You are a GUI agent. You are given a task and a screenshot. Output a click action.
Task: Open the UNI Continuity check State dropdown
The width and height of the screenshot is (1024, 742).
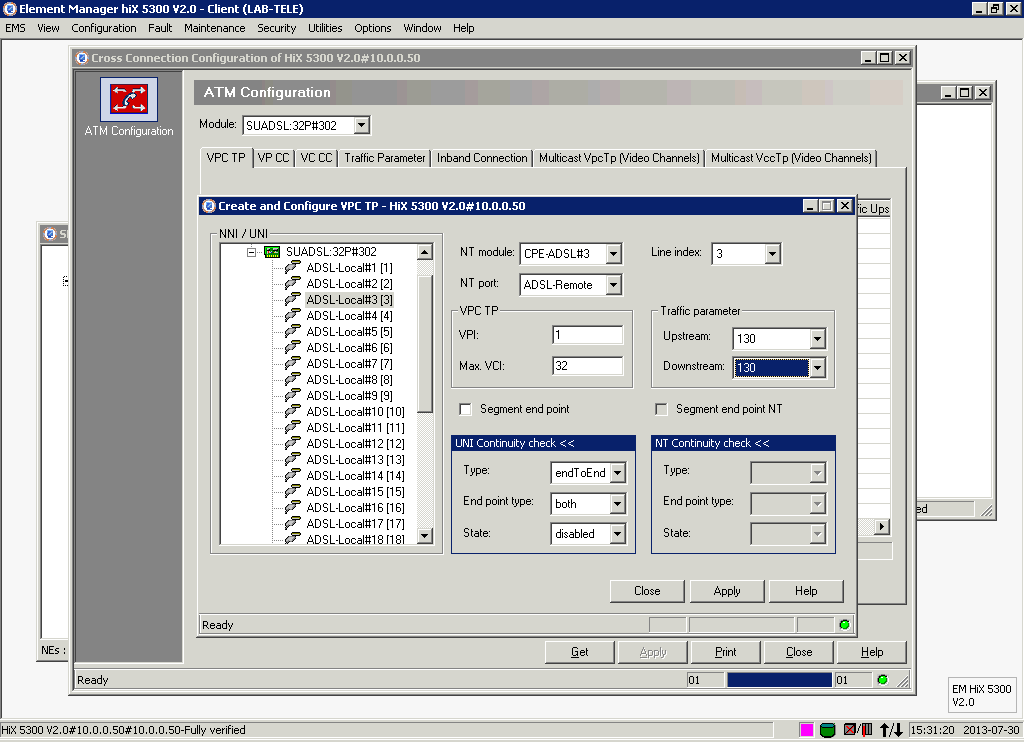[x=618, y=534]
